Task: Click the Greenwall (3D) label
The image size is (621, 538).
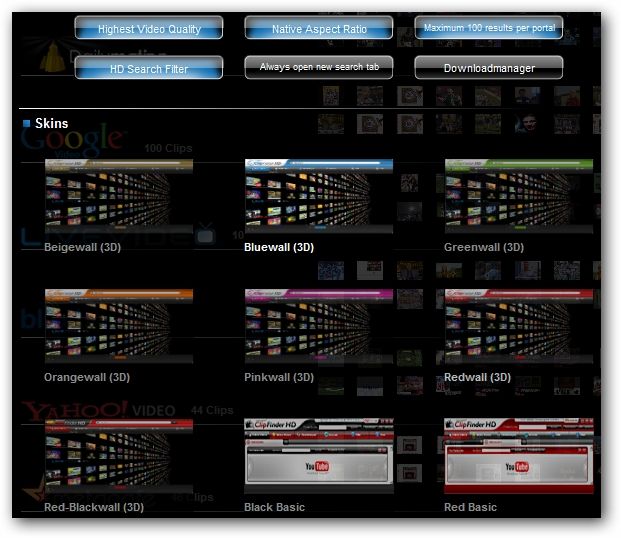Action: 484,247
